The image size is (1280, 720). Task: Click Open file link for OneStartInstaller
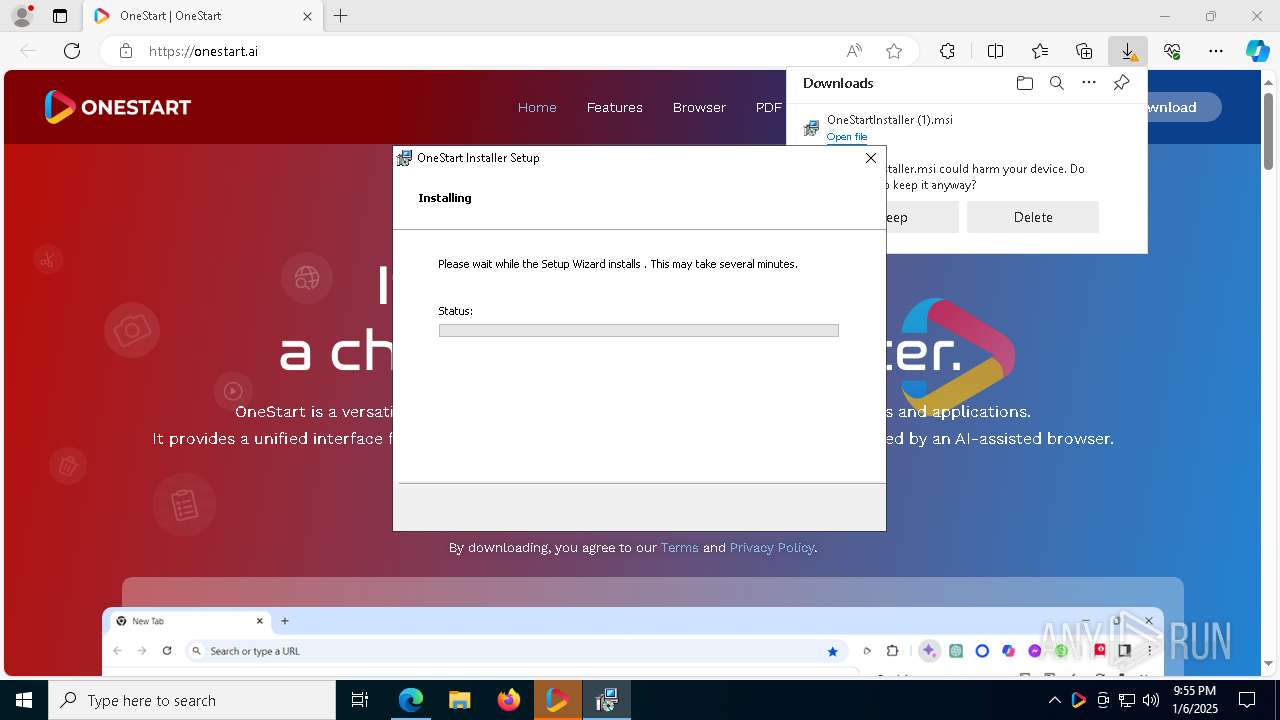[847, 137]
